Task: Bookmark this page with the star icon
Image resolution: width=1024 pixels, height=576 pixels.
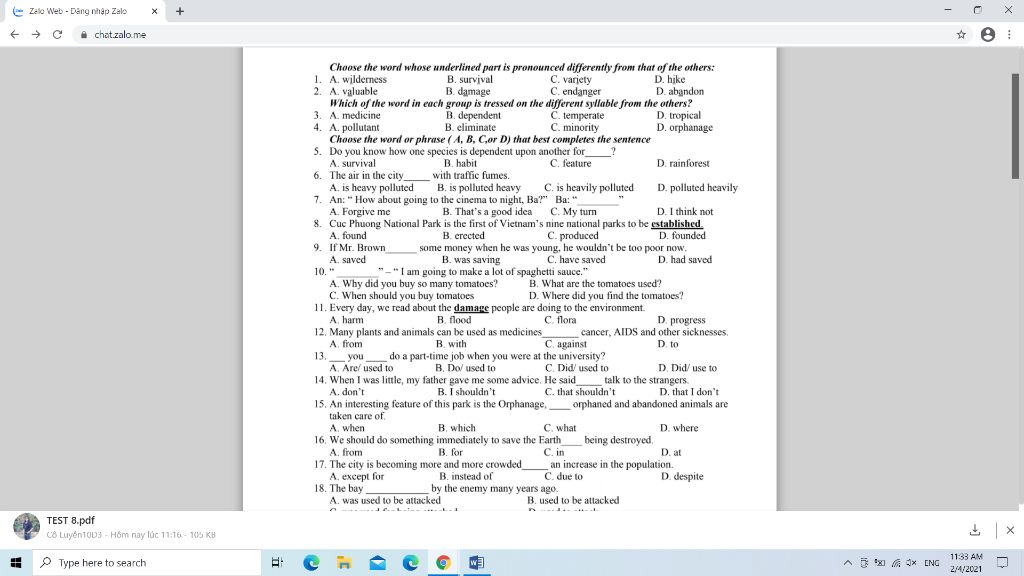Action: (961, 35)
